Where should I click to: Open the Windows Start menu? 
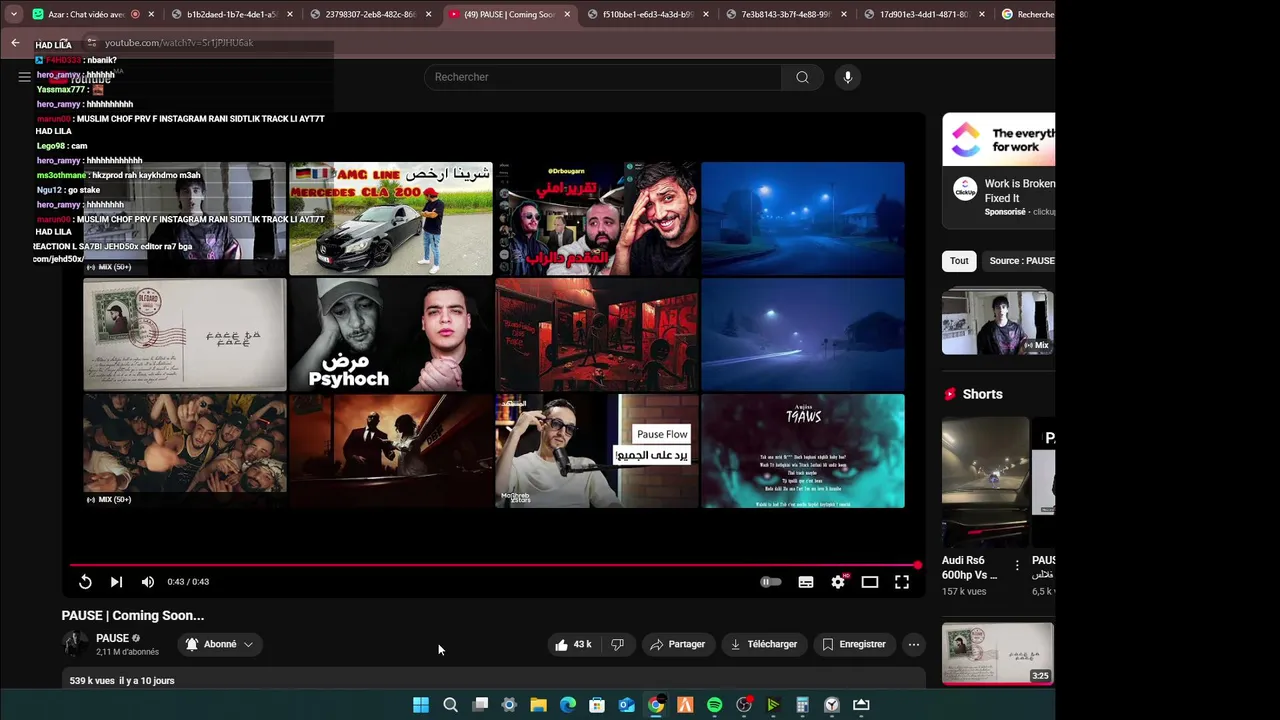[x=421, y=705]
